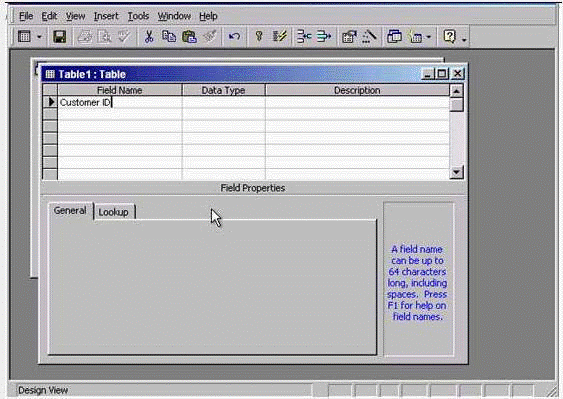
Task: Switch to the General tab
Action: tap(70, 211)
